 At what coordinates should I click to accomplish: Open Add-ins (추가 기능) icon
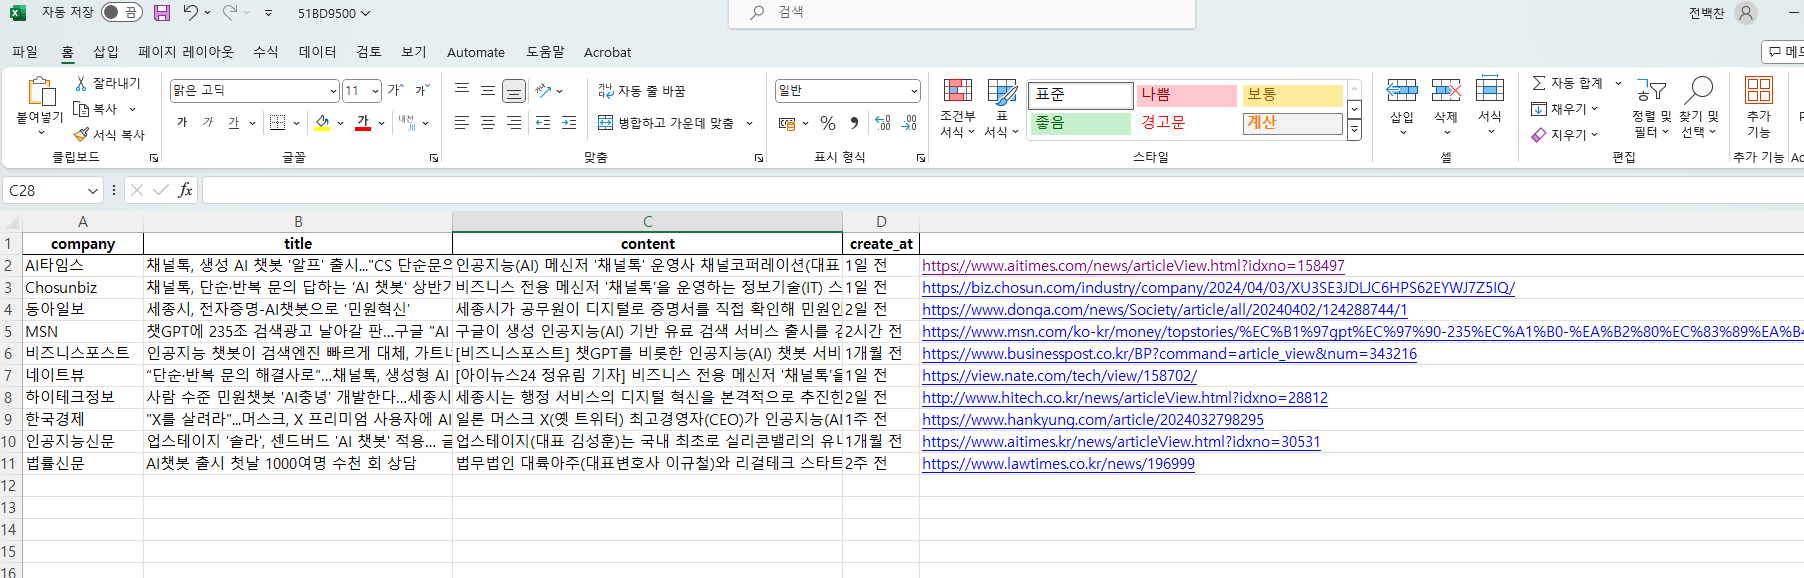(x=1759, y=91)
